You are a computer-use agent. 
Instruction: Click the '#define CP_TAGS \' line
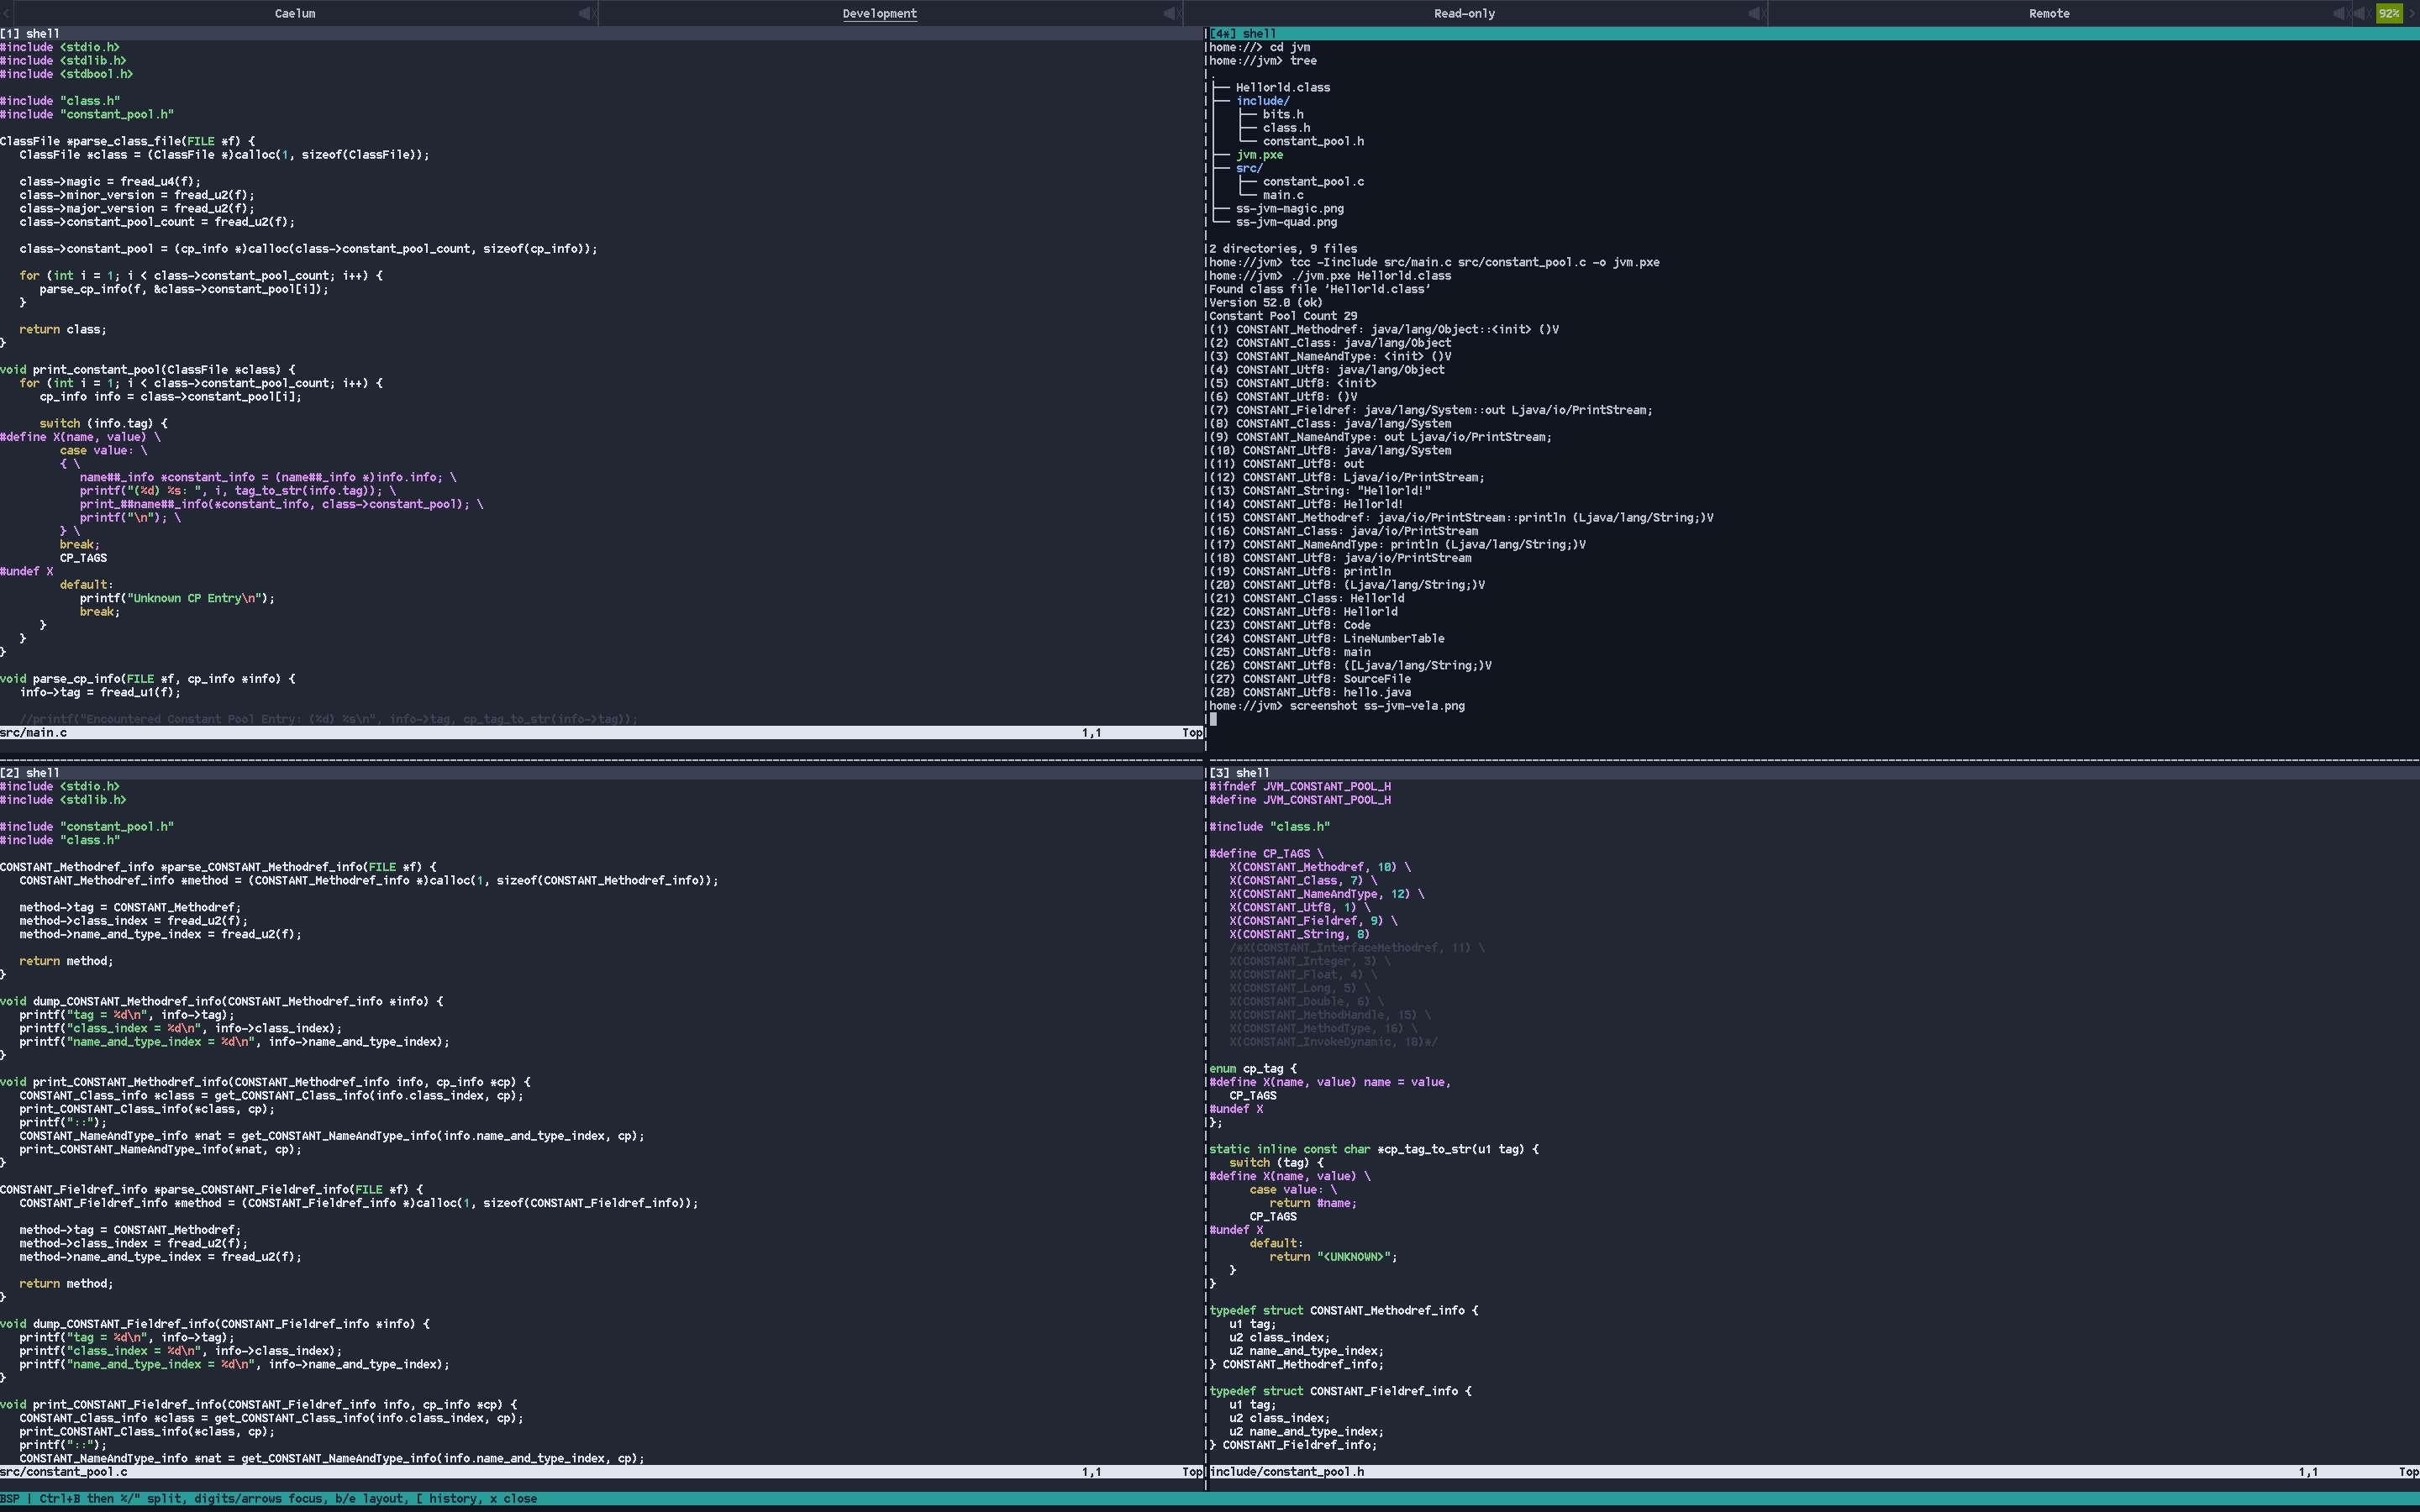click(x=1266, y=853)
